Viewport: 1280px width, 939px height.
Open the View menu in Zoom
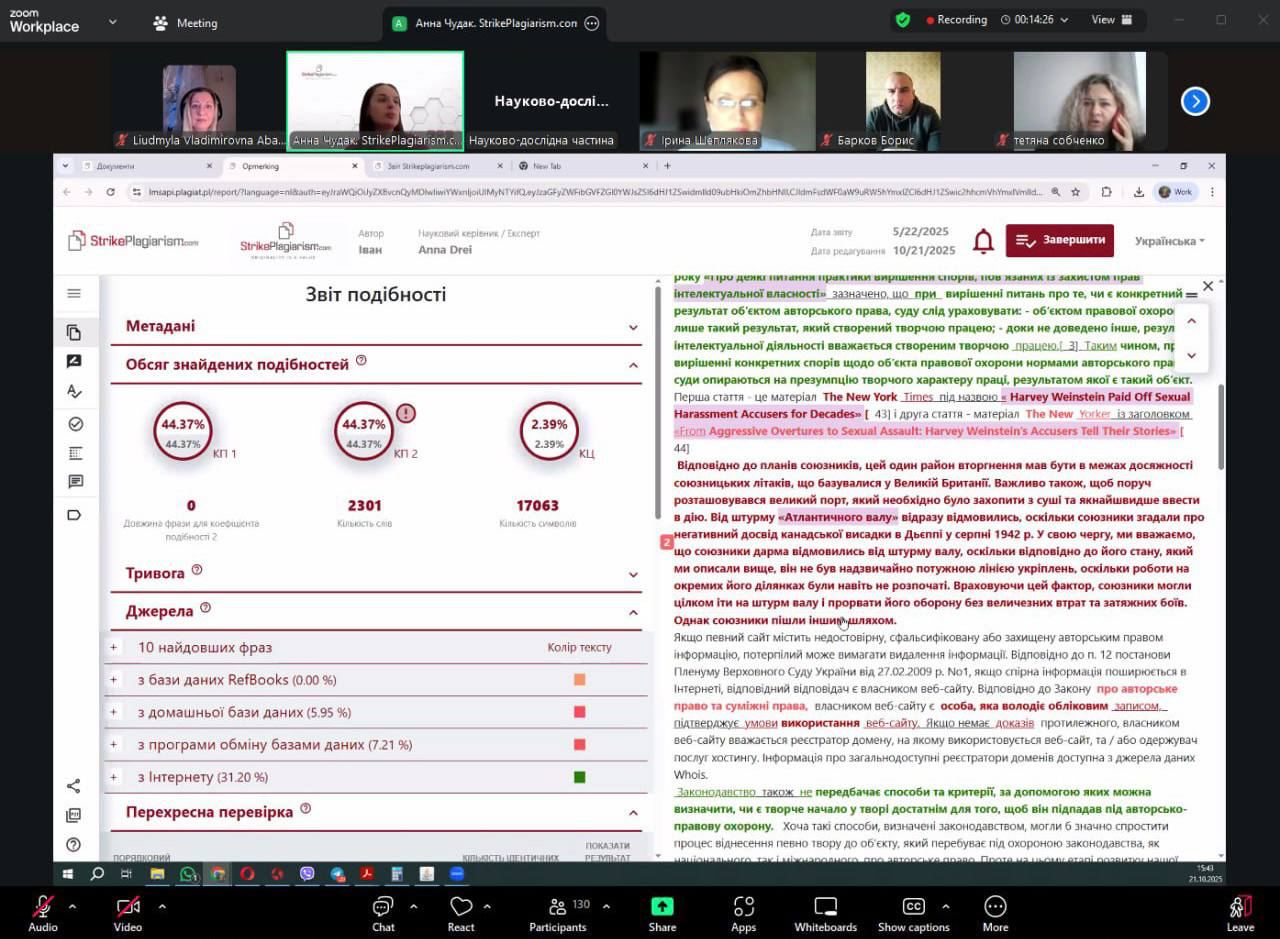(x=1111, y=20)
